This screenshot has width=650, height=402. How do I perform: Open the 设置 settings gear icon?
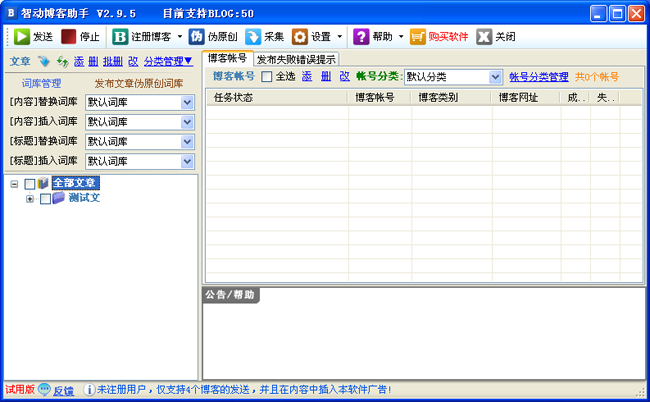[300, 37]
